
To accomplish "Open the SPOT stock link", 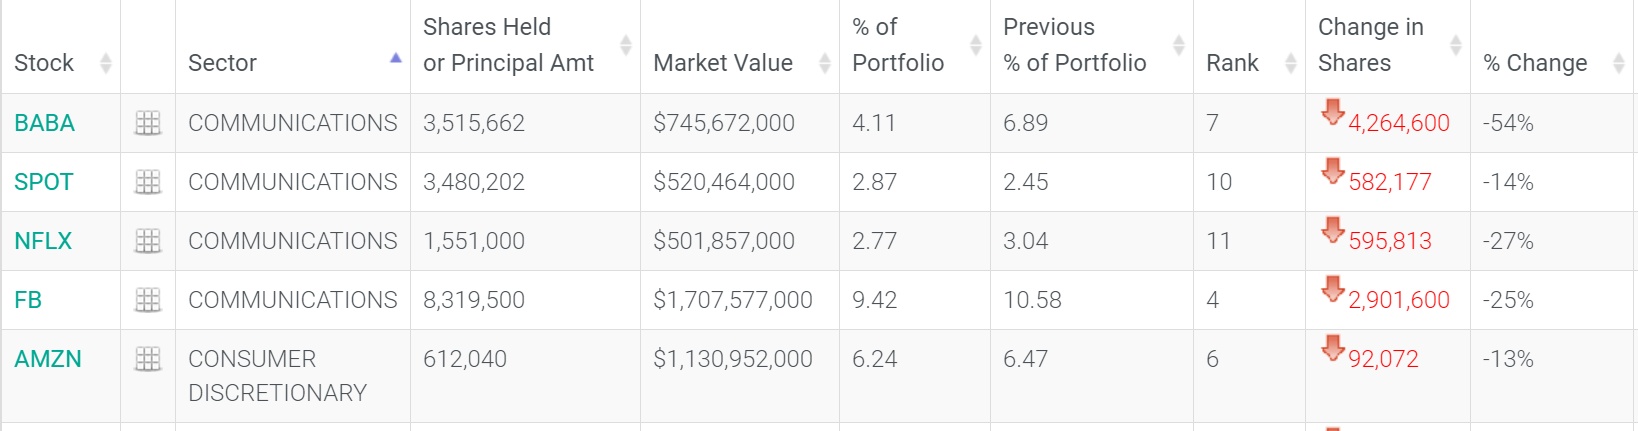I will [x=43, y=182].
